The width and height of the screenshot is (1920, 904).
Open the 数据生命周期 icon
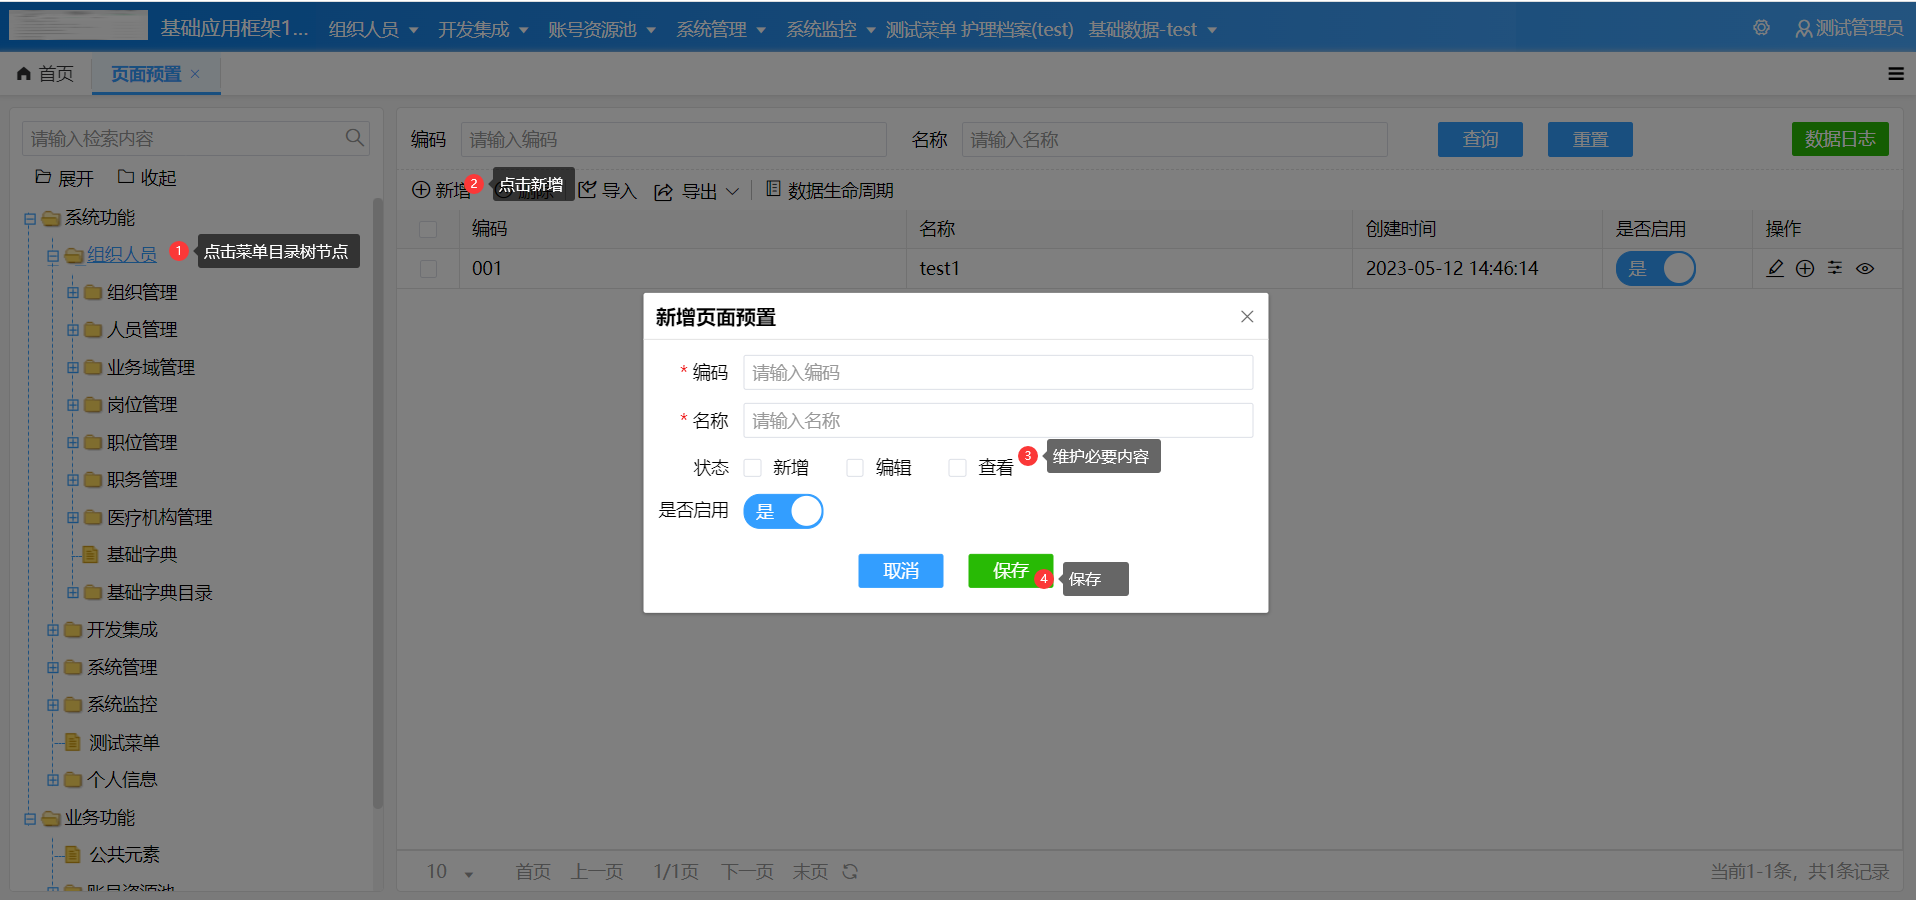tap(773, 190)
